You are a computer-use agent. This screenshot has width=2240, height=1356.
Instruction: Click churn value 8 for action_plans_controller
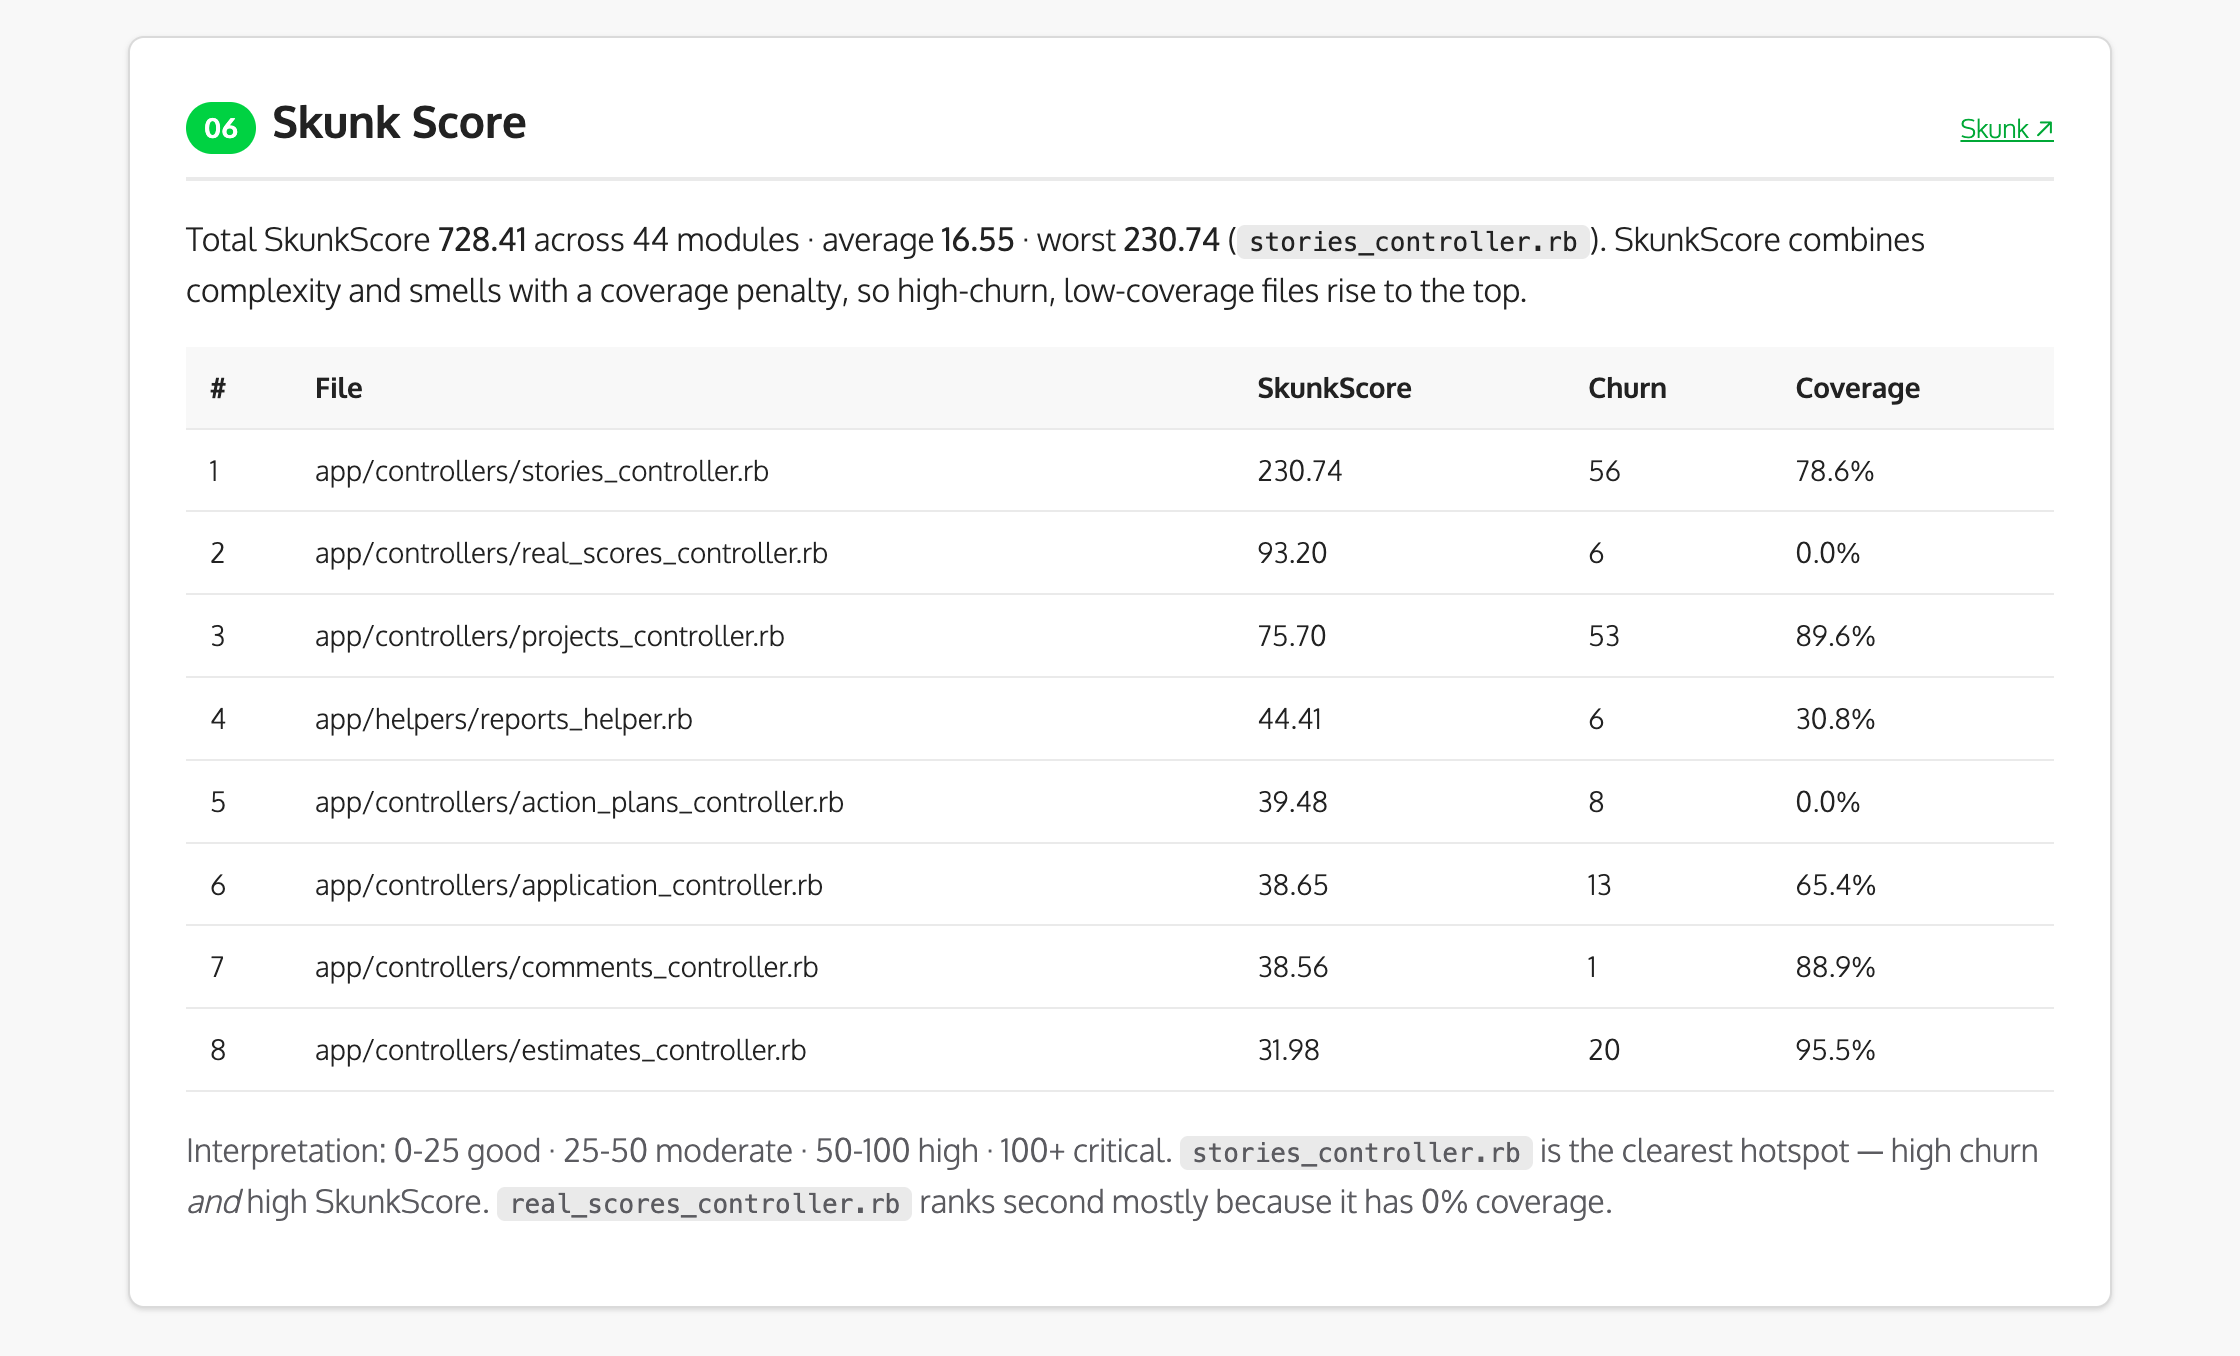pos(1596,802)
